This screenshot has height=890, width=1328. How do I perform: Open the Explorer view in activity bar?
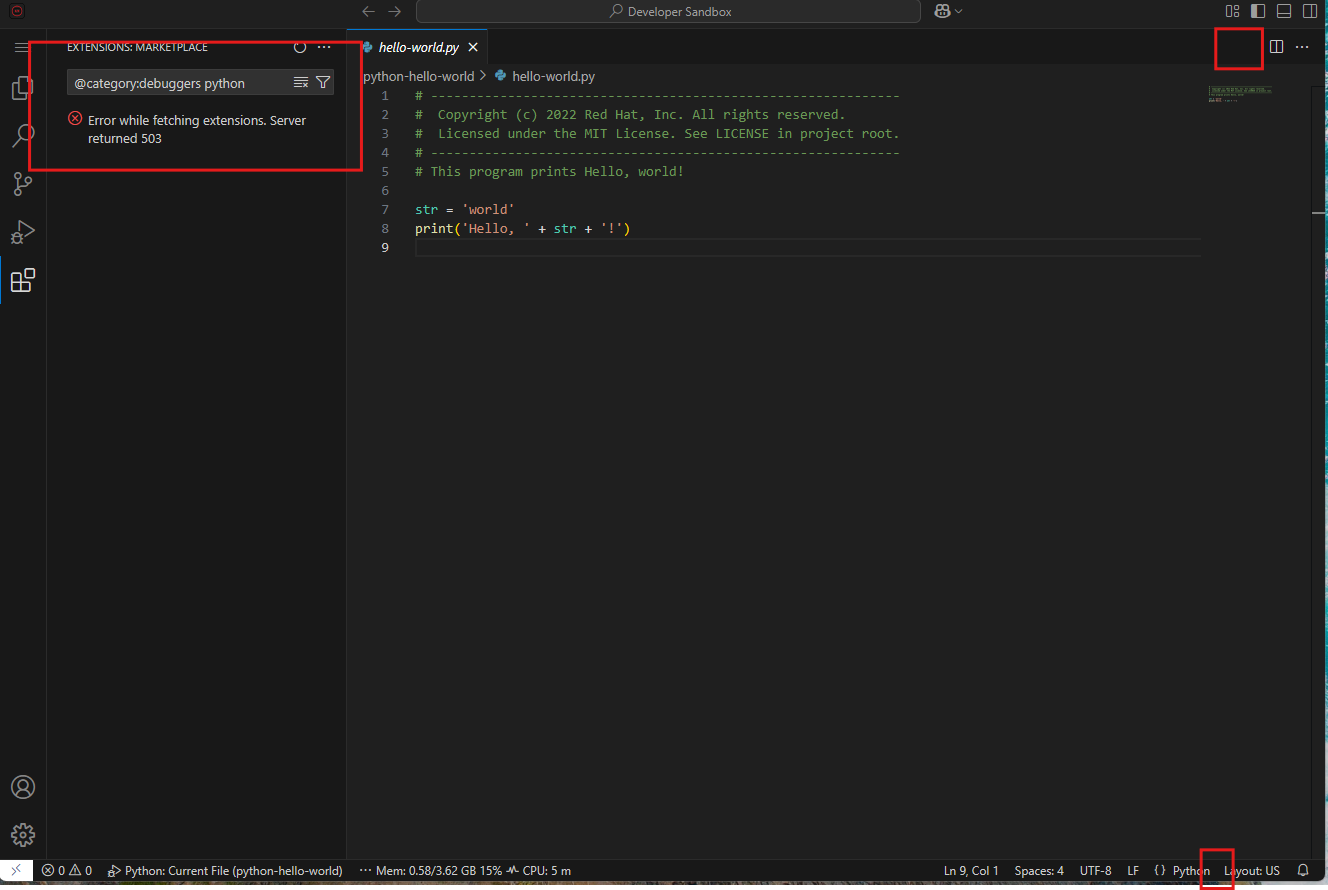coord(22,89)
